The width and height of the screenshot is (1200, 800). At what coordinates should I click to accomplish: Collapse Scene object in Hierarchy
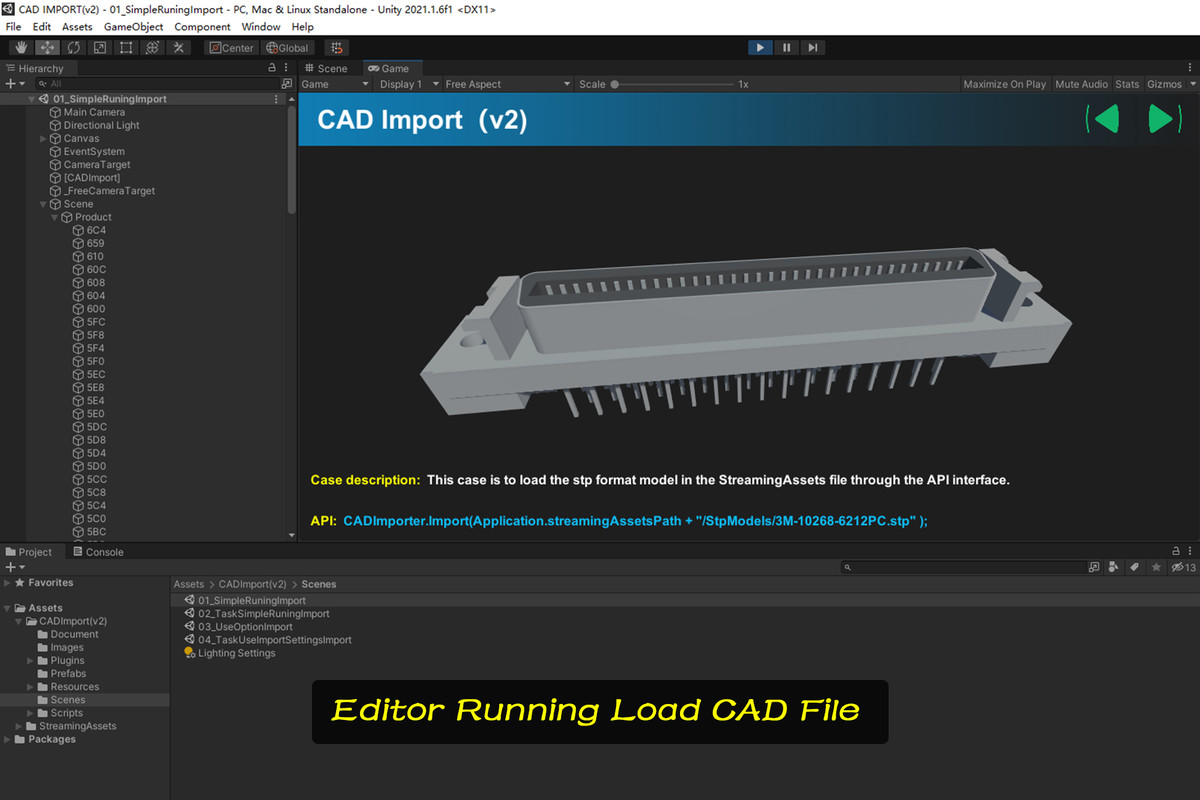pos(43,204)
